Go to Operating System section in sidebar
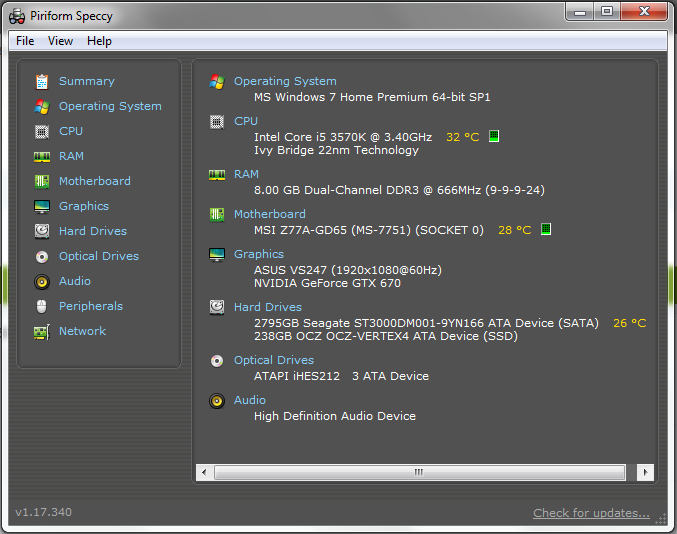The height and width of the screenshot is (534, 677). point(110,106)
